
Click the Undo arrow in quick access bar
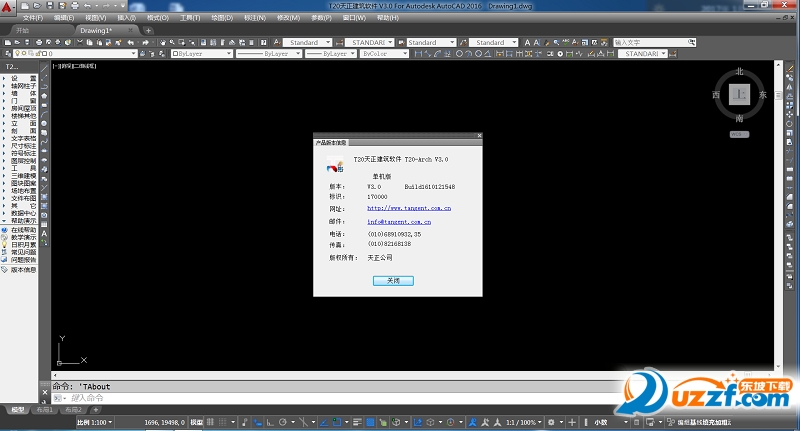[x=87, y=6]
